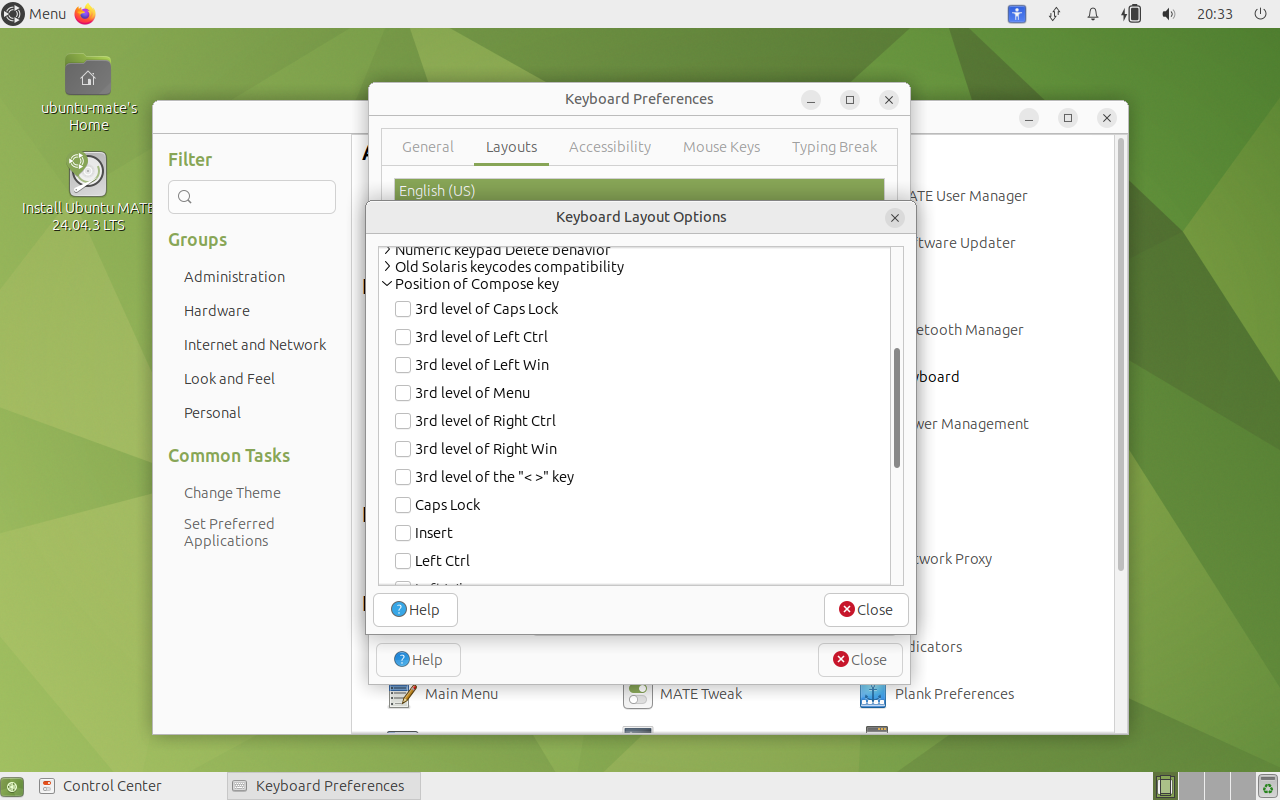
Task: Collapse Position of Compose key section
Action: pyautogui.click(x=388, y=284)
